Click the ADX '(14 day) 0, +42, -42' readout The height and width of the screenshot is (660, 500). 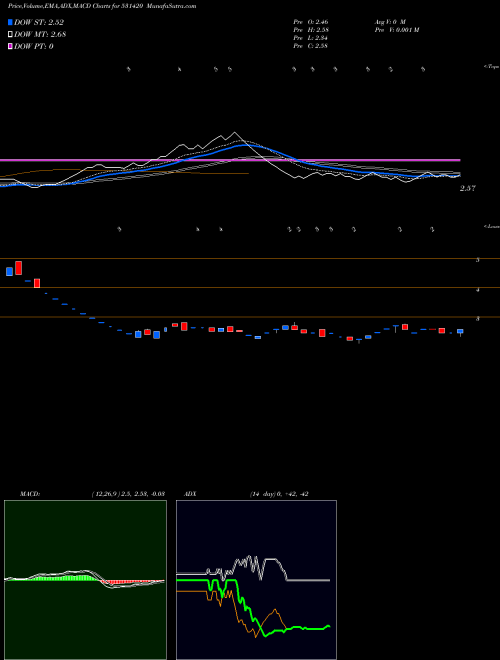click(x=278, y=494)
